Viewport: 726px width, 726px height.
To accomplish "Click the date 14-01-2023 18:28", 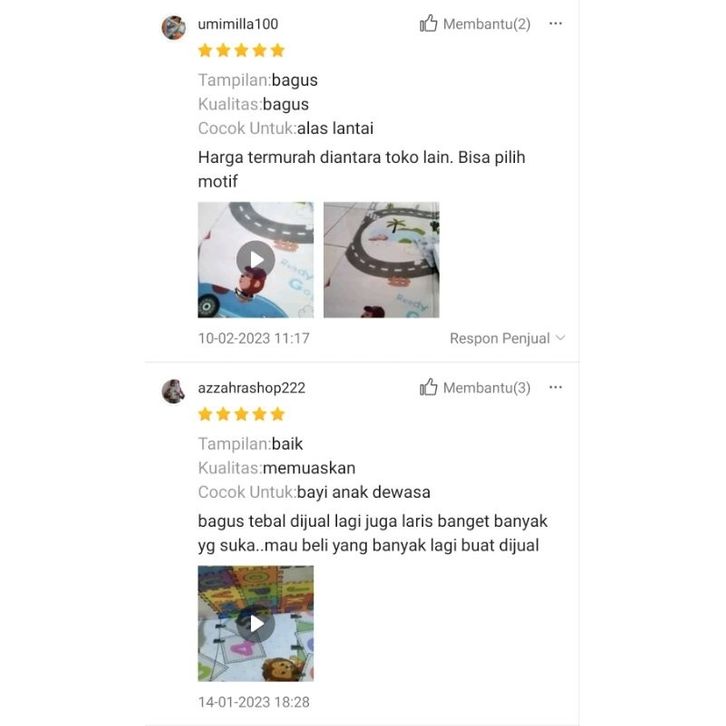I will pos(254,702).
